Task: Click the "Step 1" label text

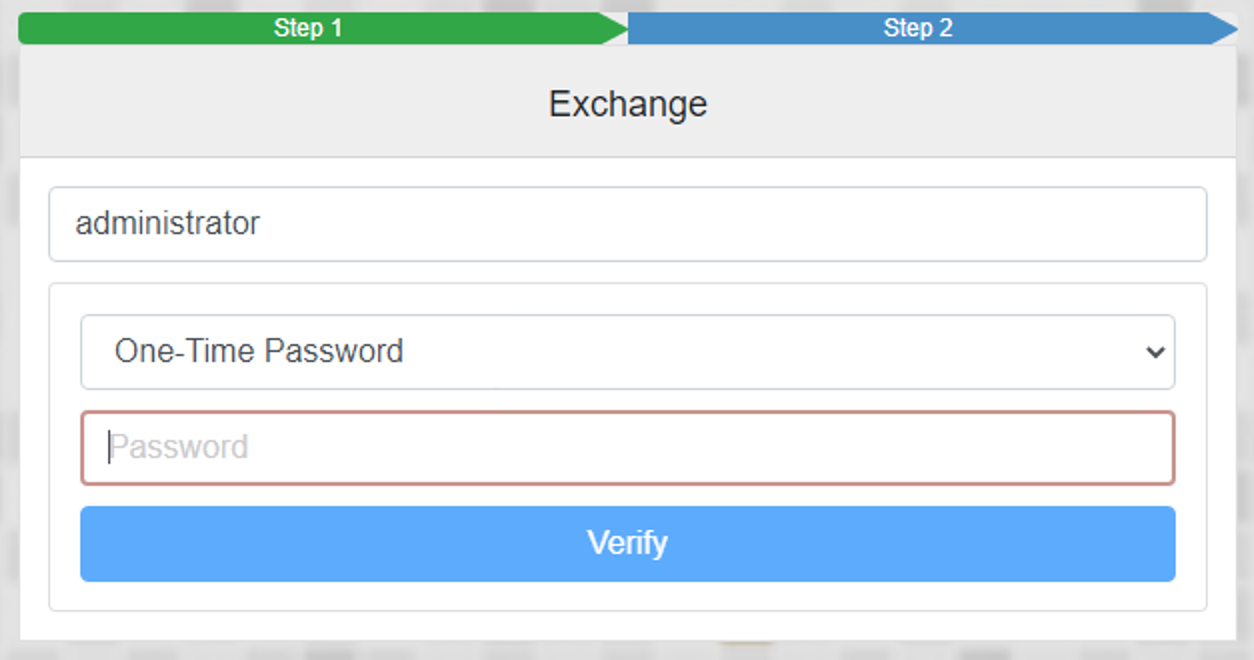Action: (308, 28)
